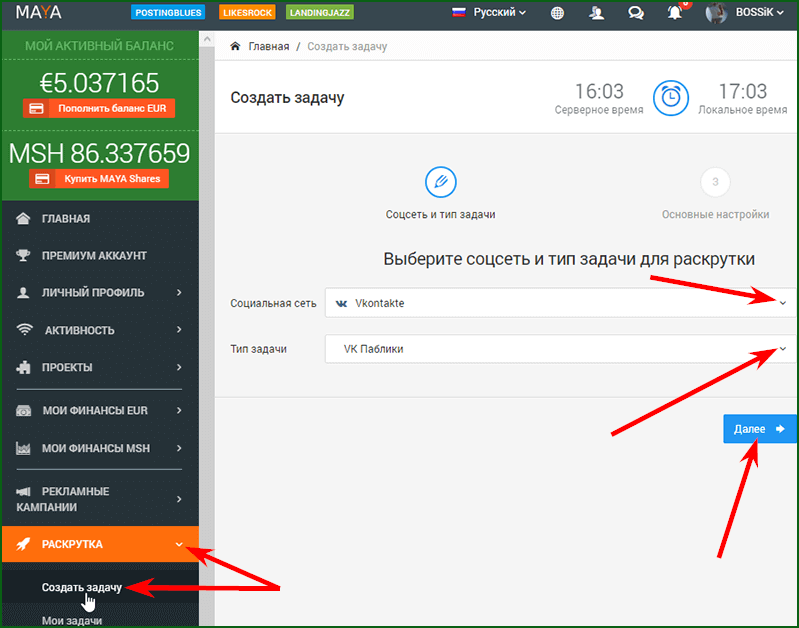Click the chart icon beside МОИ ФИНАНСЫ MSH
799x628 pixels.
(23, 448)
